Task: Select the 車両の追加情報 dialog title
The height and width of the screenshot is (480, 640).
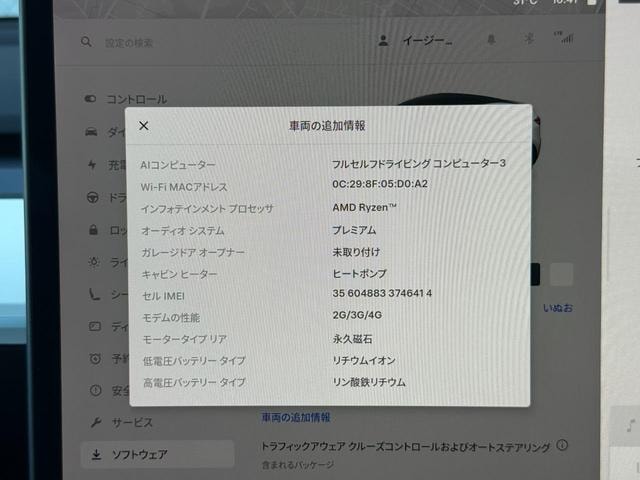Action: [327, 126]
